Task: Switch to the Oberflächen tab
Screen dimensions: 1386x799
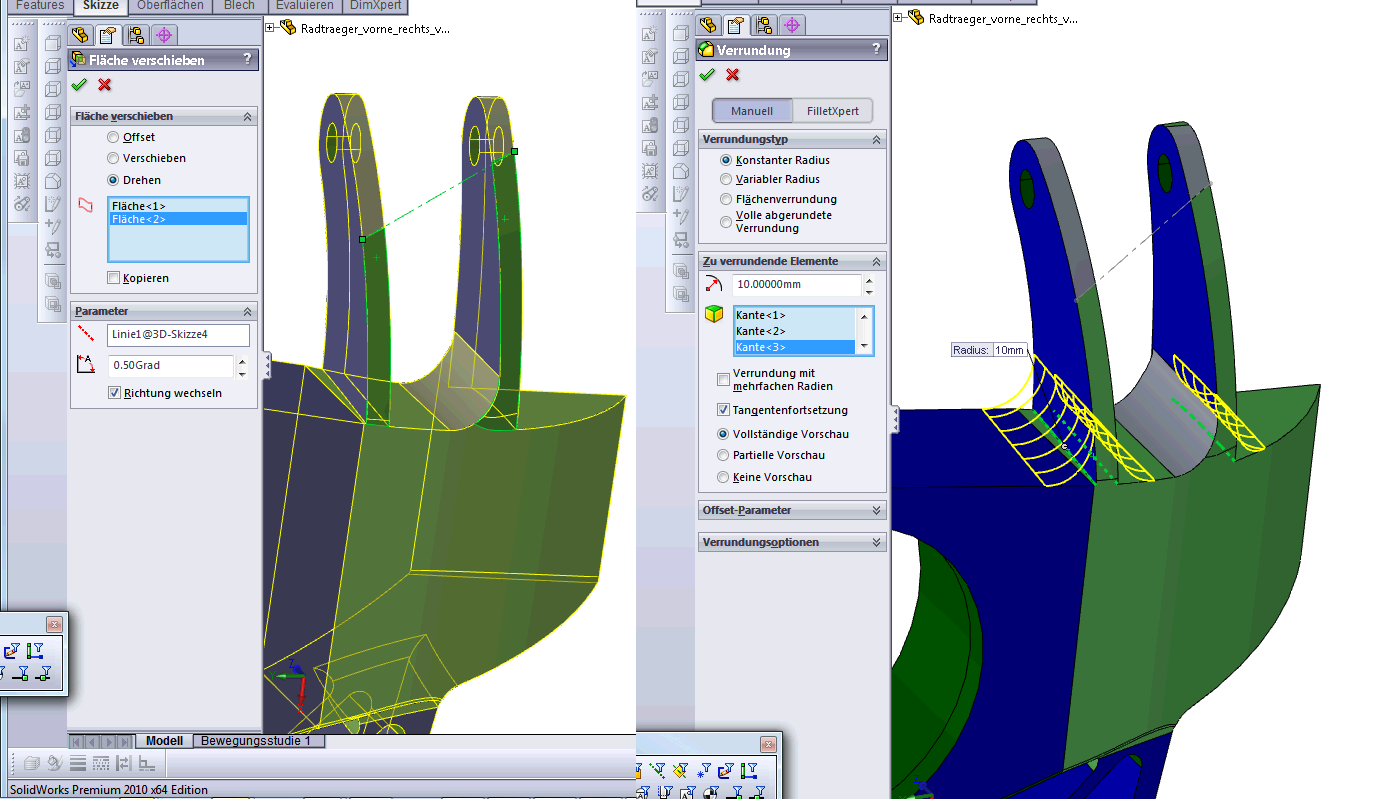Action: tap(171, 6)
